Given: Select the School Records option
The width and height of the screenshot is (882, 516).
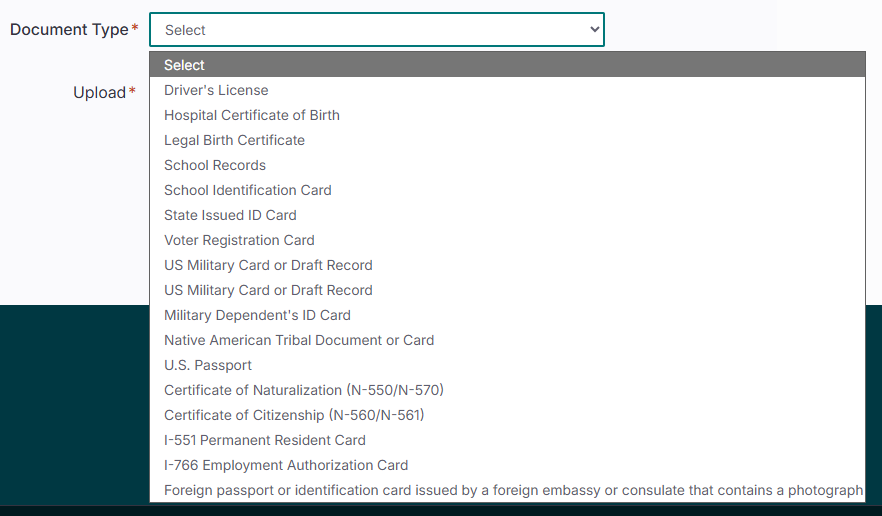Looking at the screenshot, I should coord(506,165).
